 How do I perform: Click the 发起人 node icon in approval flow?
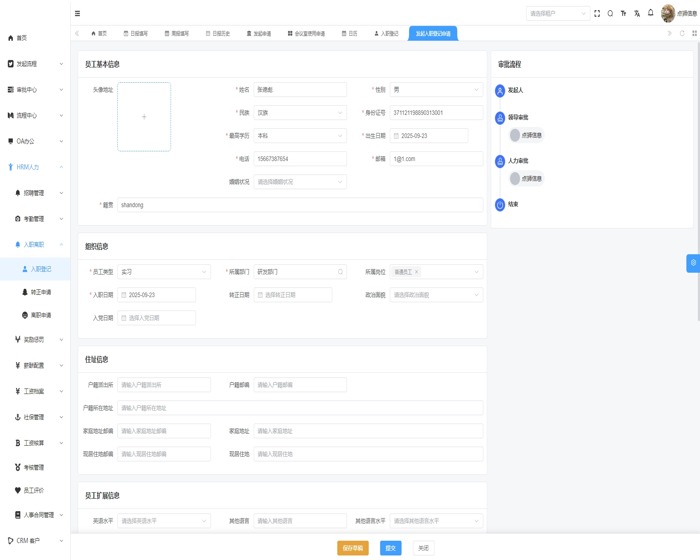tap(500, 89)
